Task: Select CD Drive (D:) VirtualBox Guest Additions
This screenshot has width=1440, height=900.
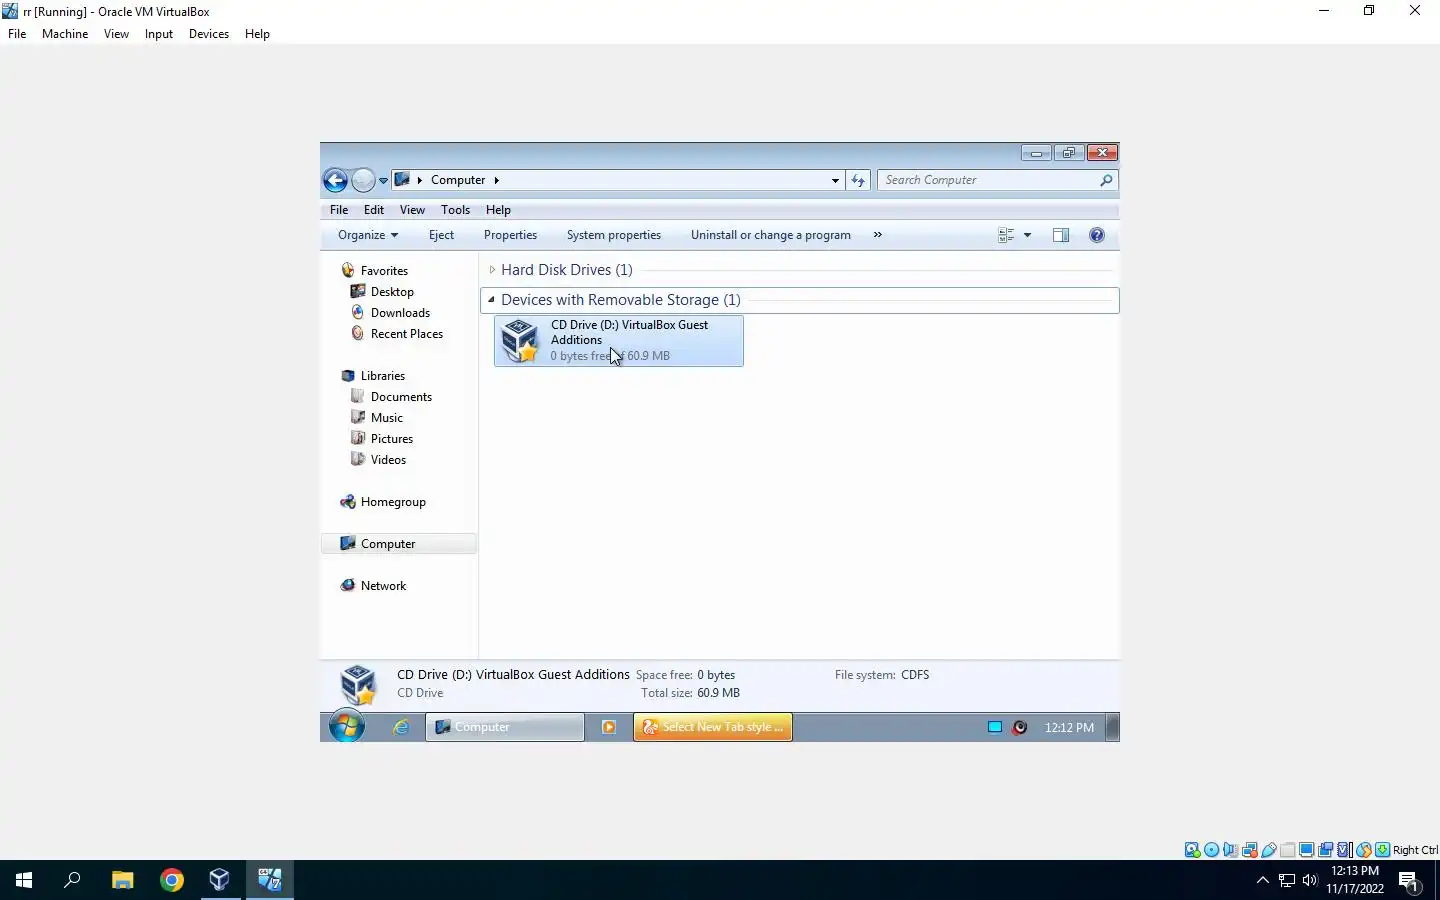Action: pos(619,341)
